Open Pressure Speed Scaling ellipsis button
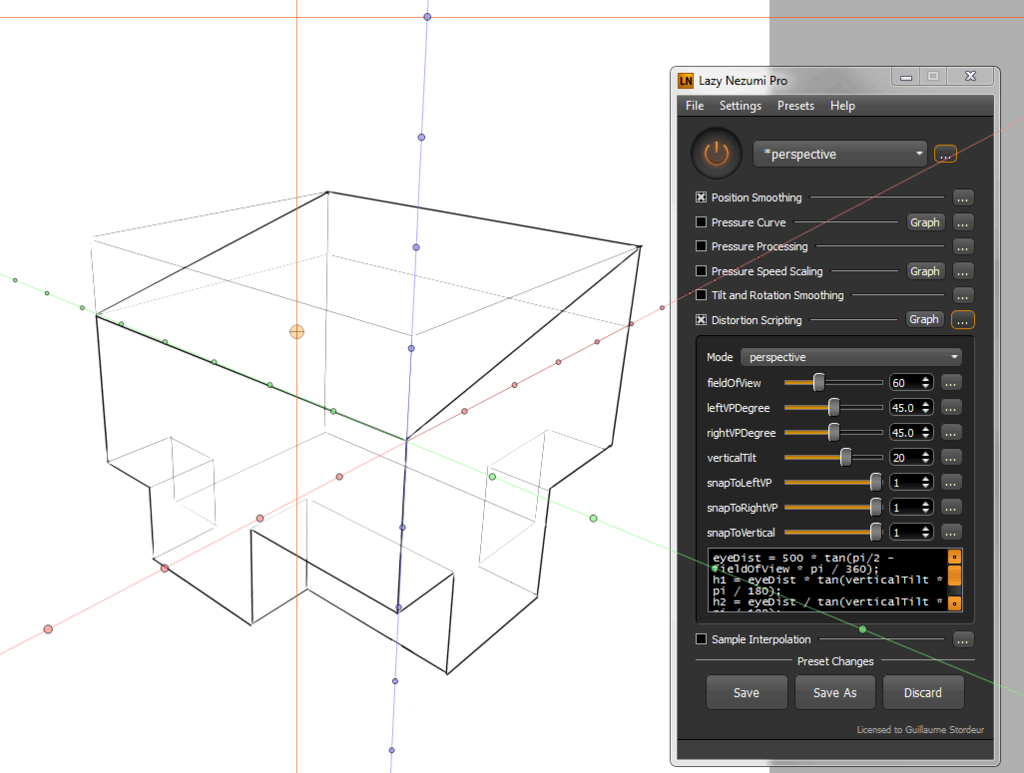Screen dimensions: 1024x773 click(963, 272)
